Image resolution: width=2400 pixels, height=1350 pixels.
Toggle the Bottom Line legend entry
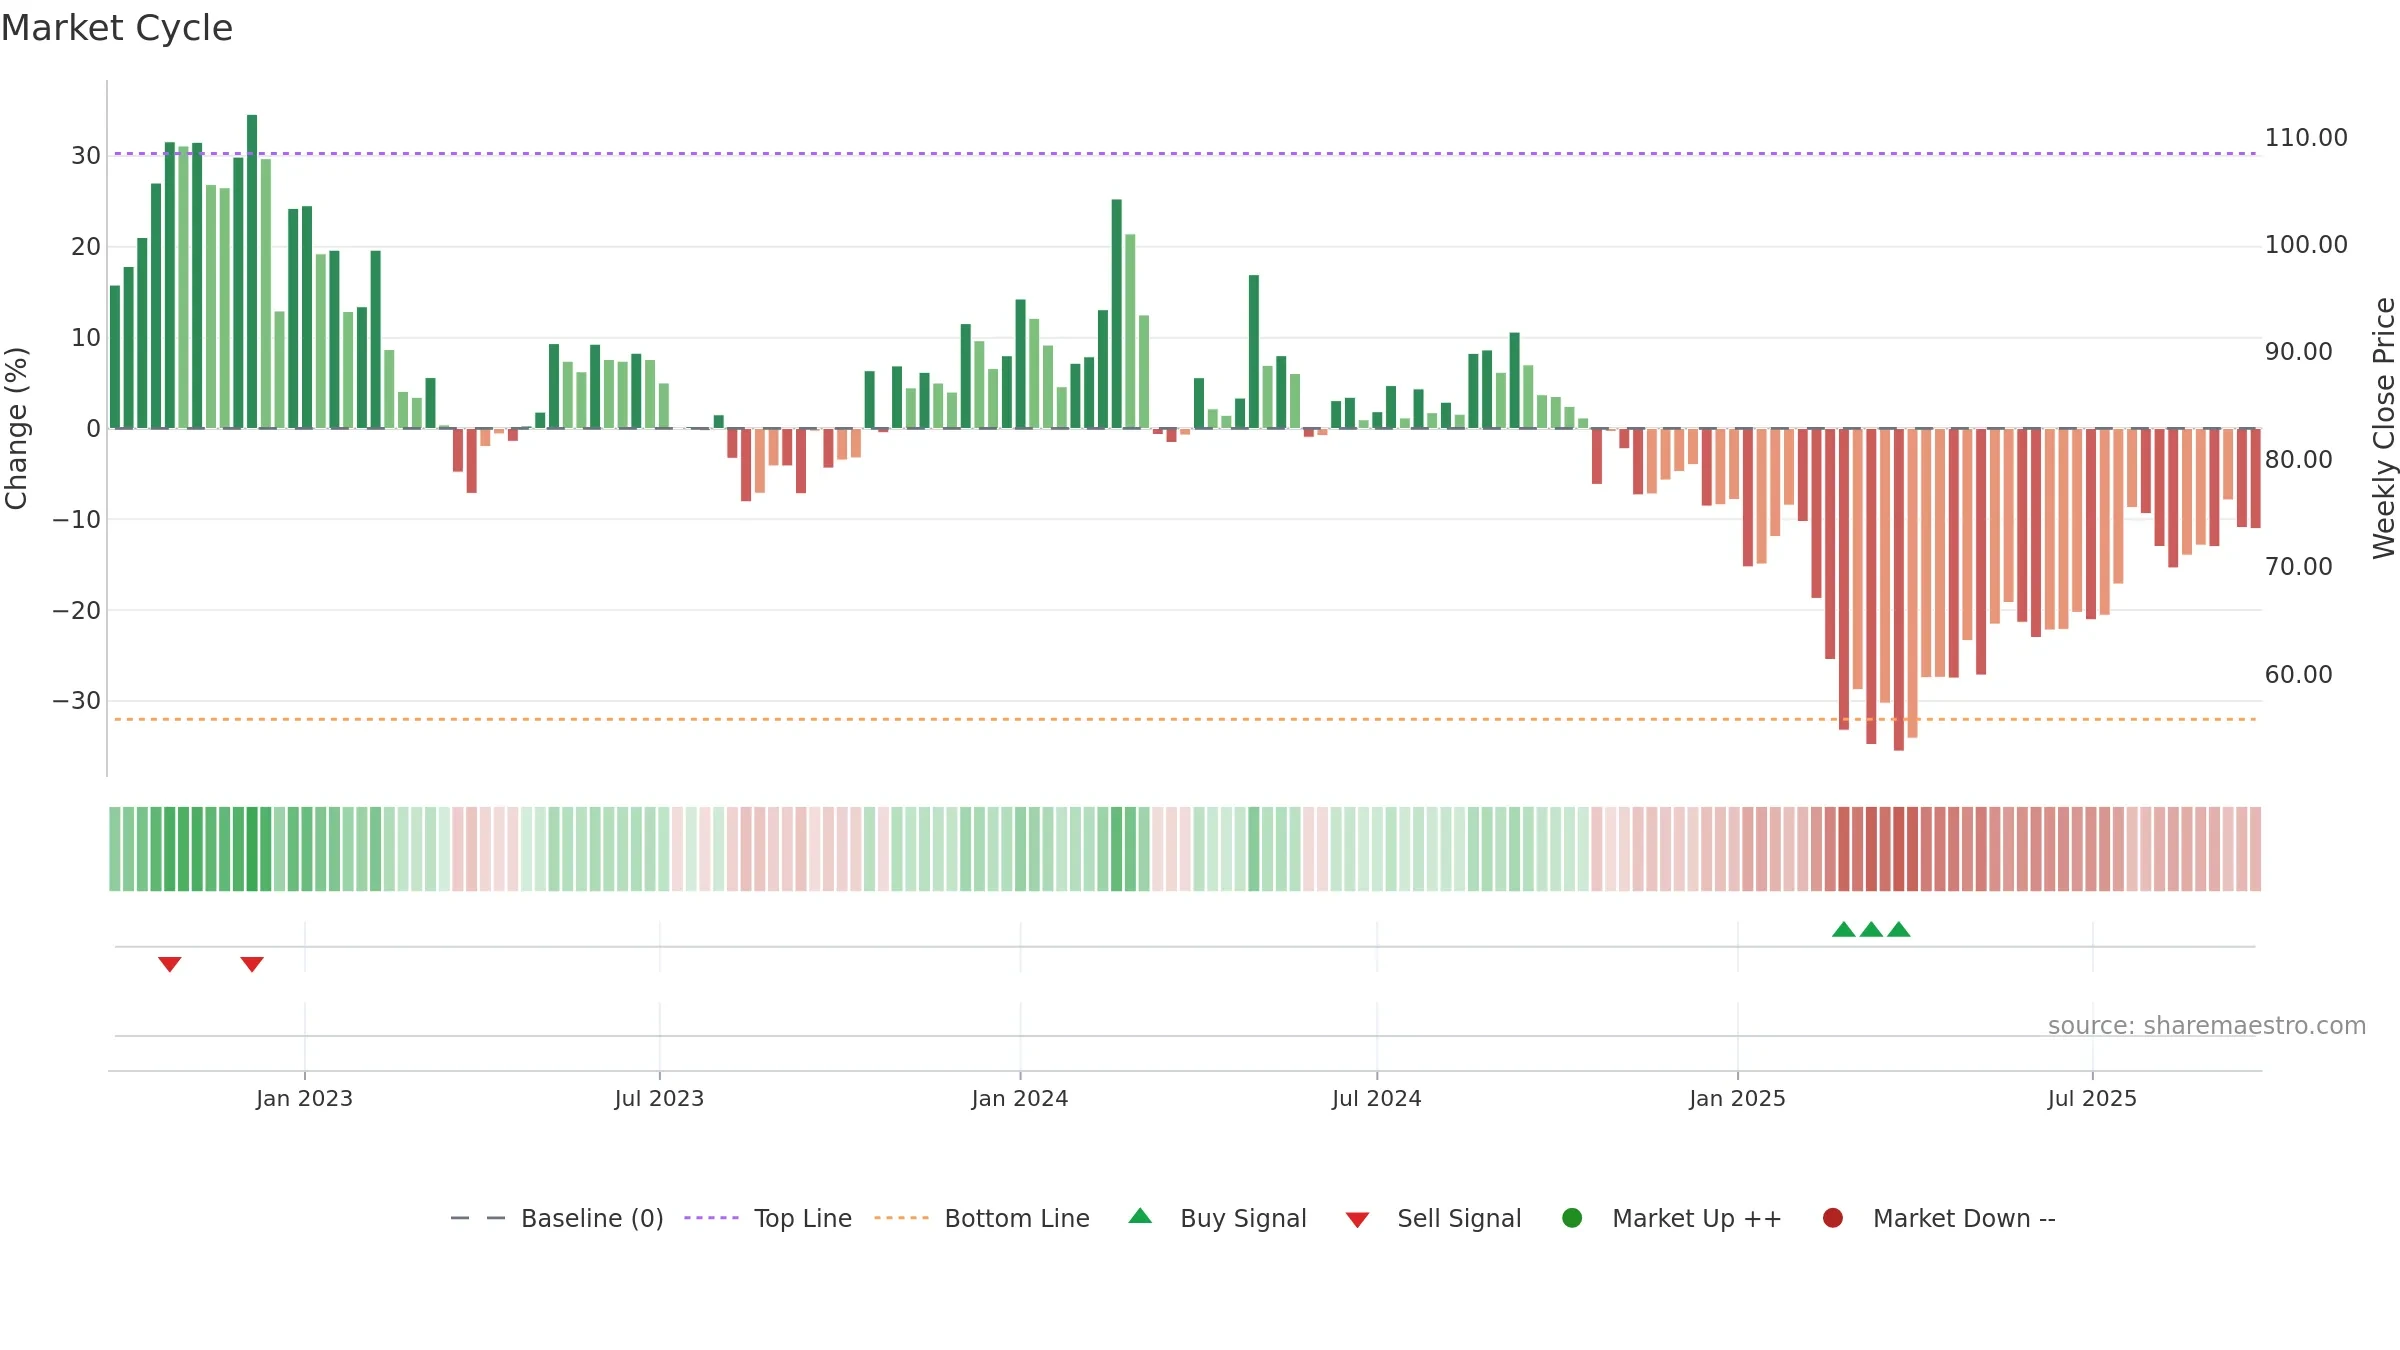982,1218
